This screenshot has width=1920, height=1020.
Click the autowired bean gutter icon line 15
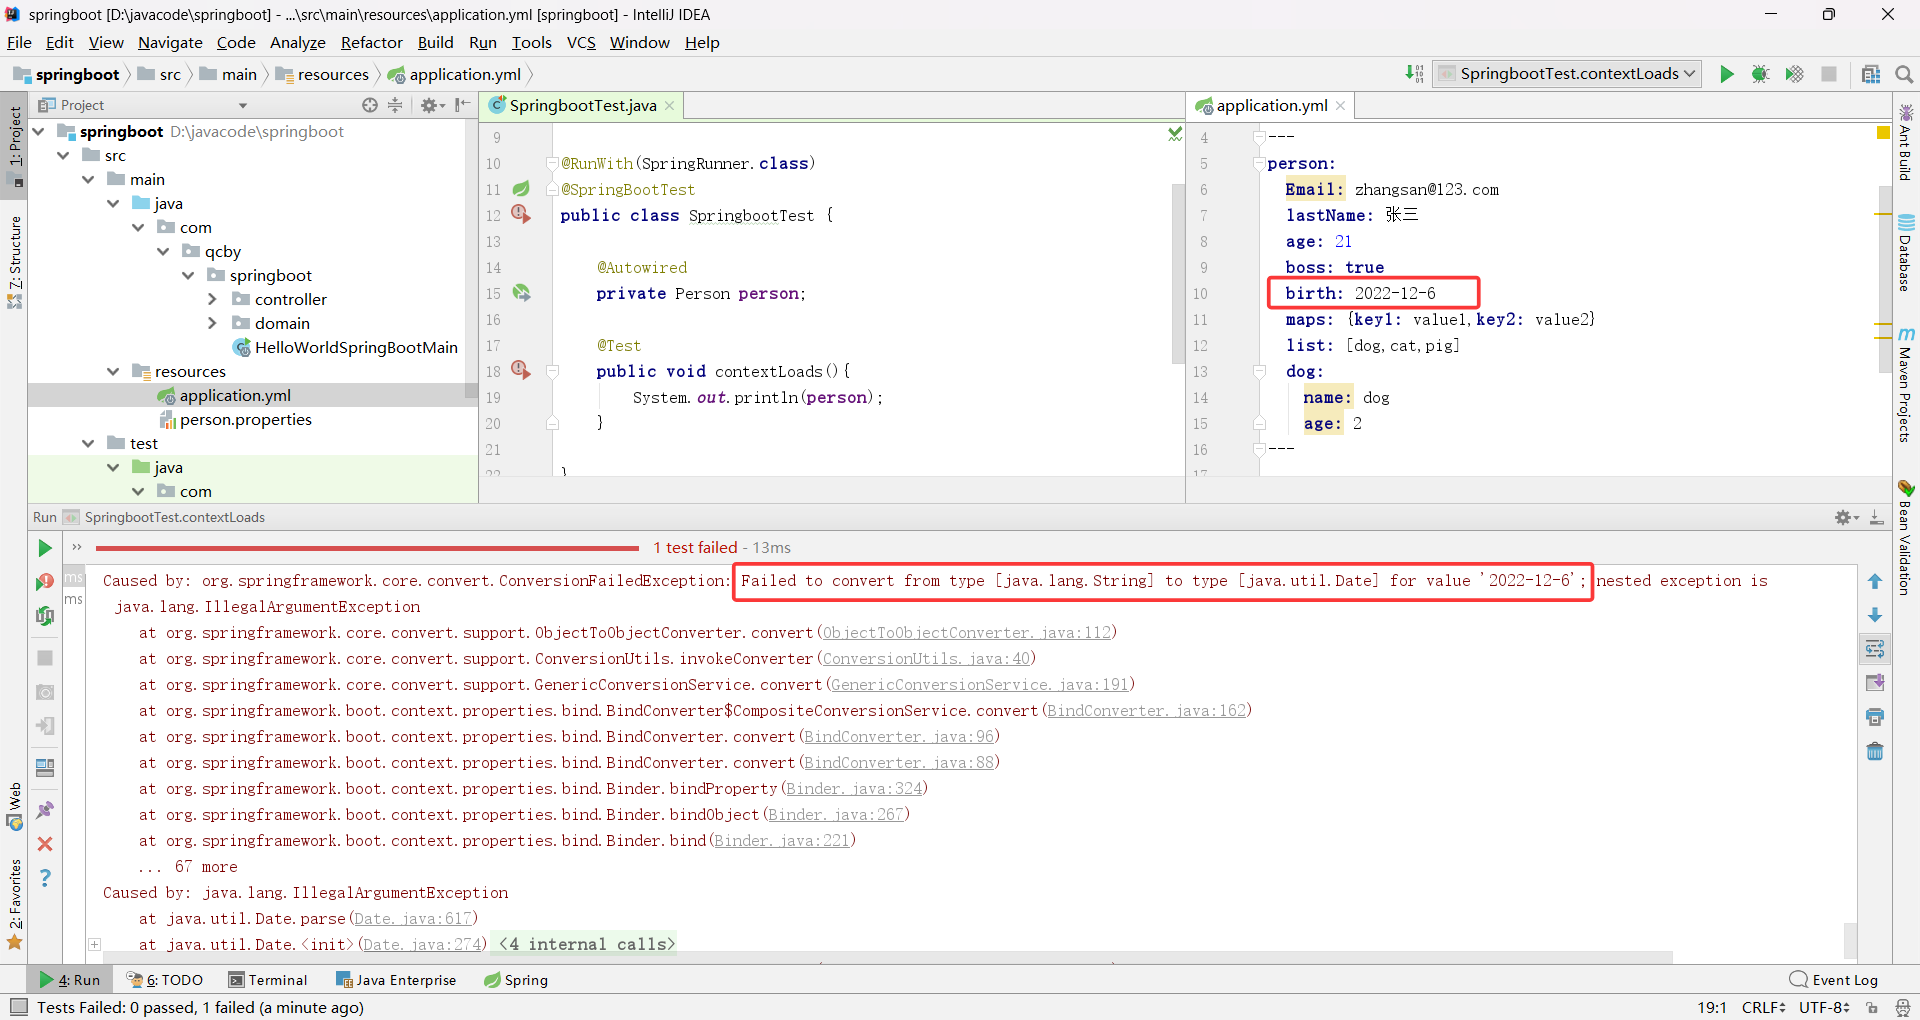[521, 292]
